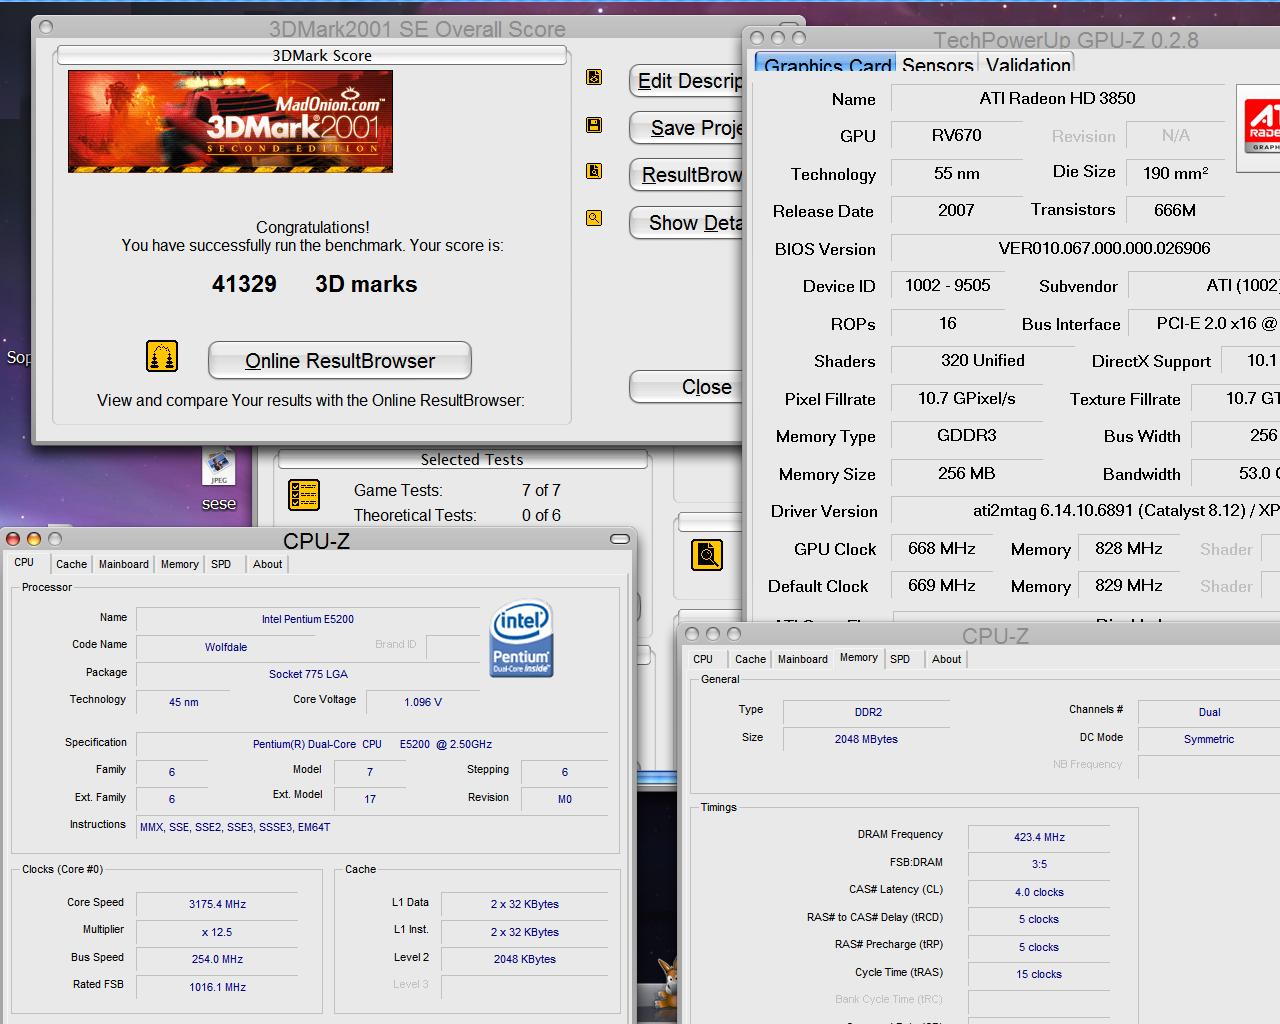Click the ResultBrowser document icon
The height and width of the screenshot is (1024, 1280).
pos(594,171)
